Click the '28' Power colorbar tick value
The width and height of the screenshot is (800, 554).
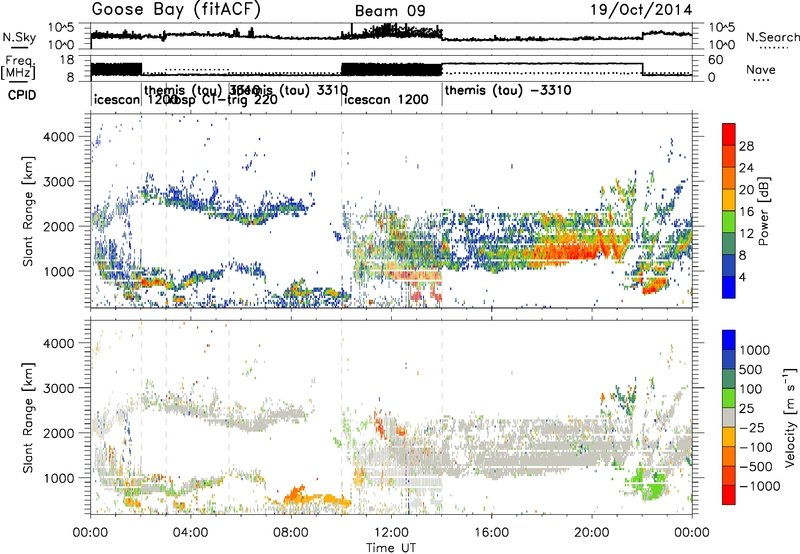(x=746, y=146)
